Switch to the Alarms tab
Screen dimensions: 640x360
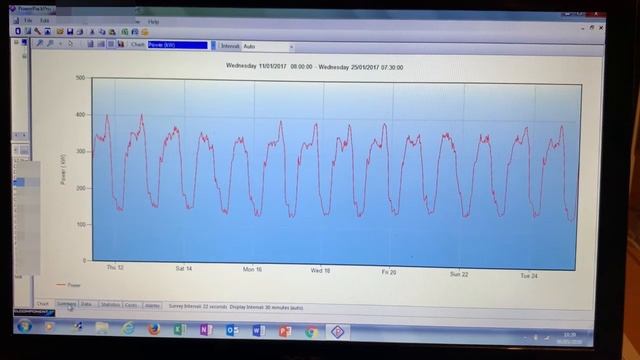coord(152,306)
